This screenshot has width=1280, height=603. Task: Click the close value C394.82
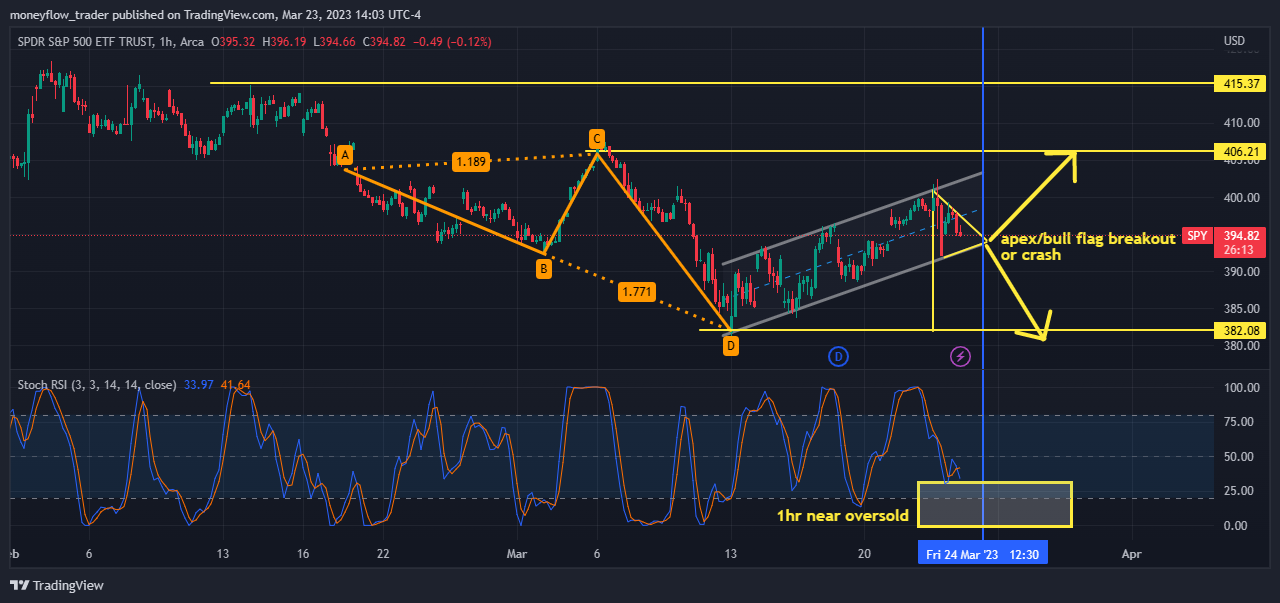click(x=383, y=42)
